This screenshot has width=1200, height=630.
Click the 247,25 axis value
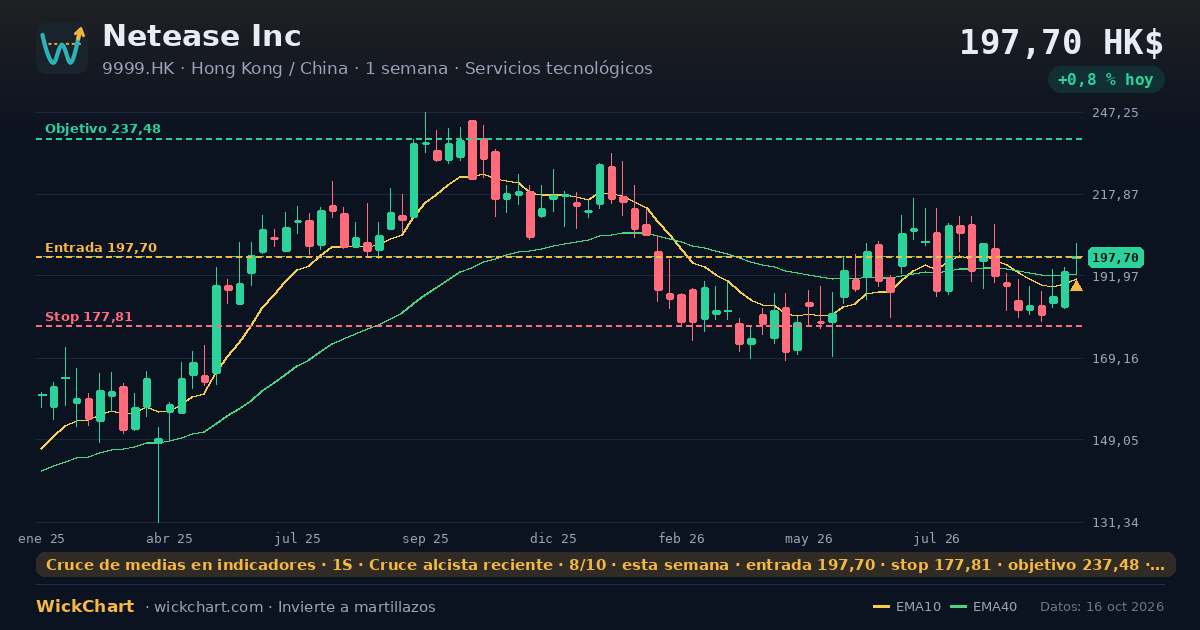(1115, 113)
